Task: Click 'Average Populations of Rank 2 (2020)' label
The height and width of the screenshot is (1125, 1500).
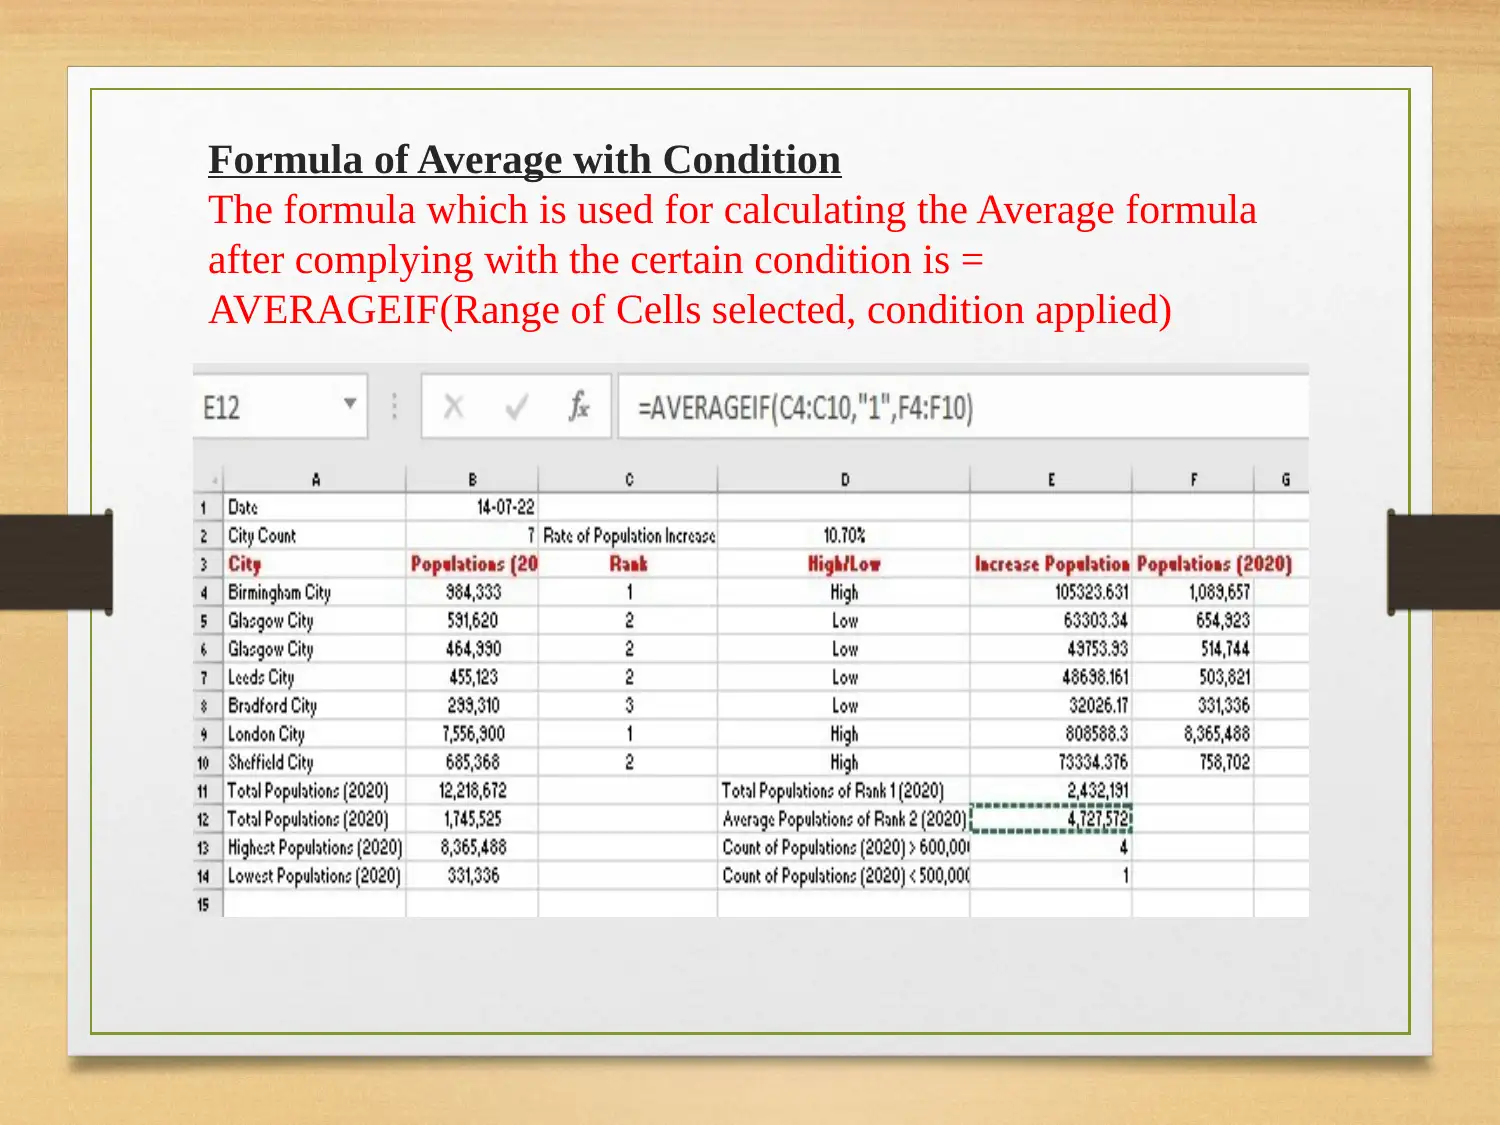Action: point(844,819)
